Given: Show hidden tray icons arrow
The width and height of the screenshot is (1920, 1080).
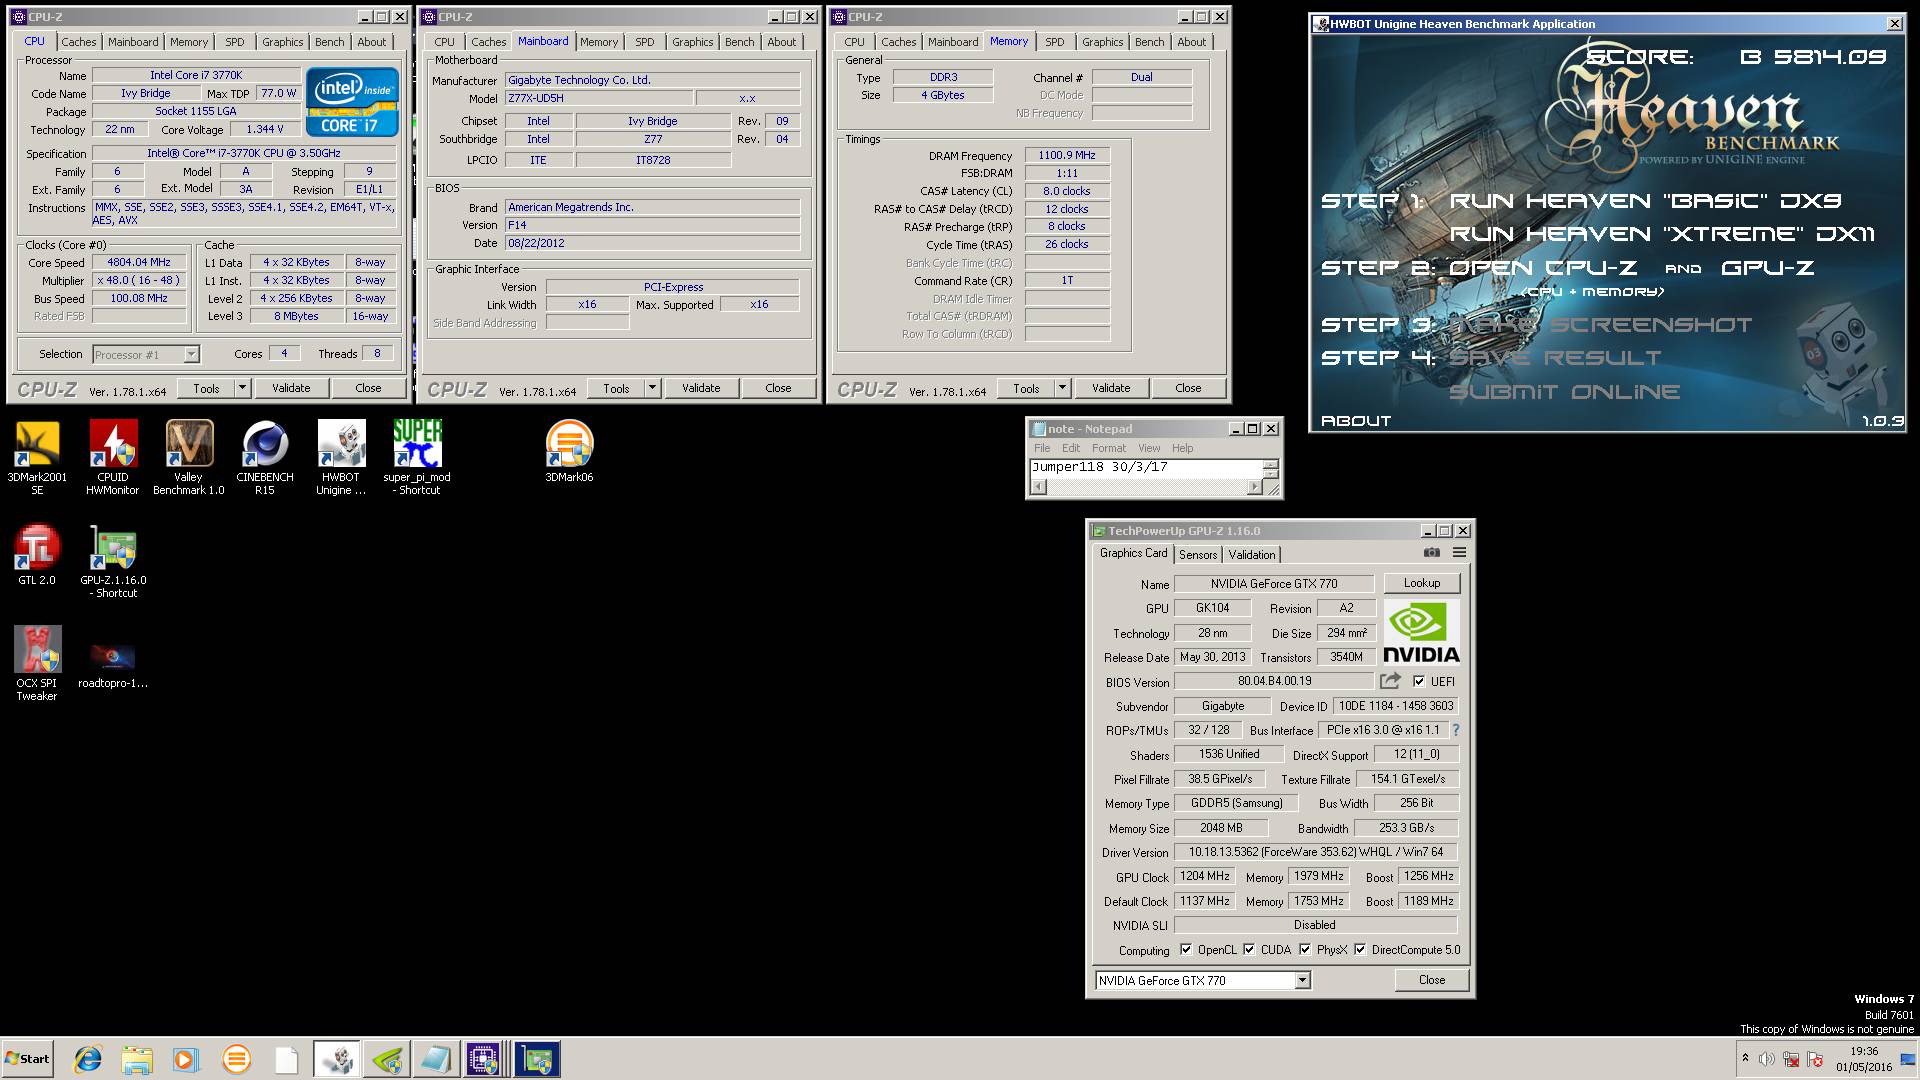Looking at the screenshot, I should tap(1745, 1058).
